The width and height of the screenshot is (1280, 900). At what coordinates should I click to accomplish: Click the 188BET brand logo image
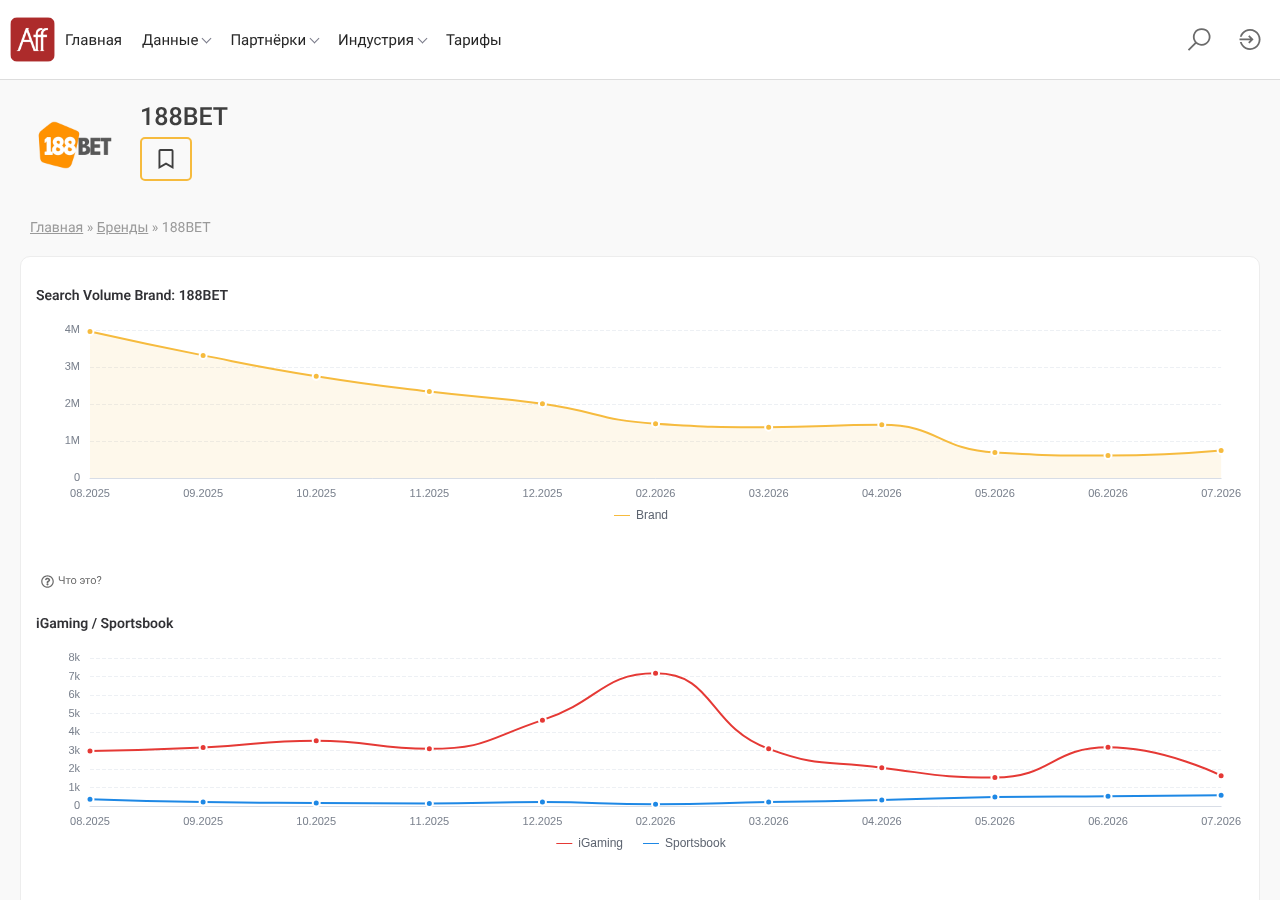(x=75, y=146)
